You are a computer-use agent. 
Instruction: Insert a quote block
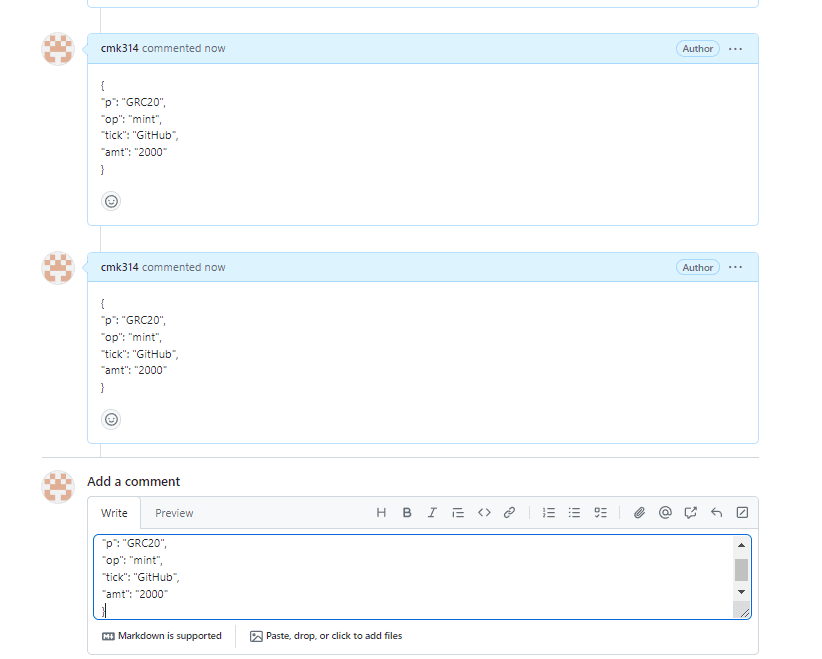click(458, 513)
